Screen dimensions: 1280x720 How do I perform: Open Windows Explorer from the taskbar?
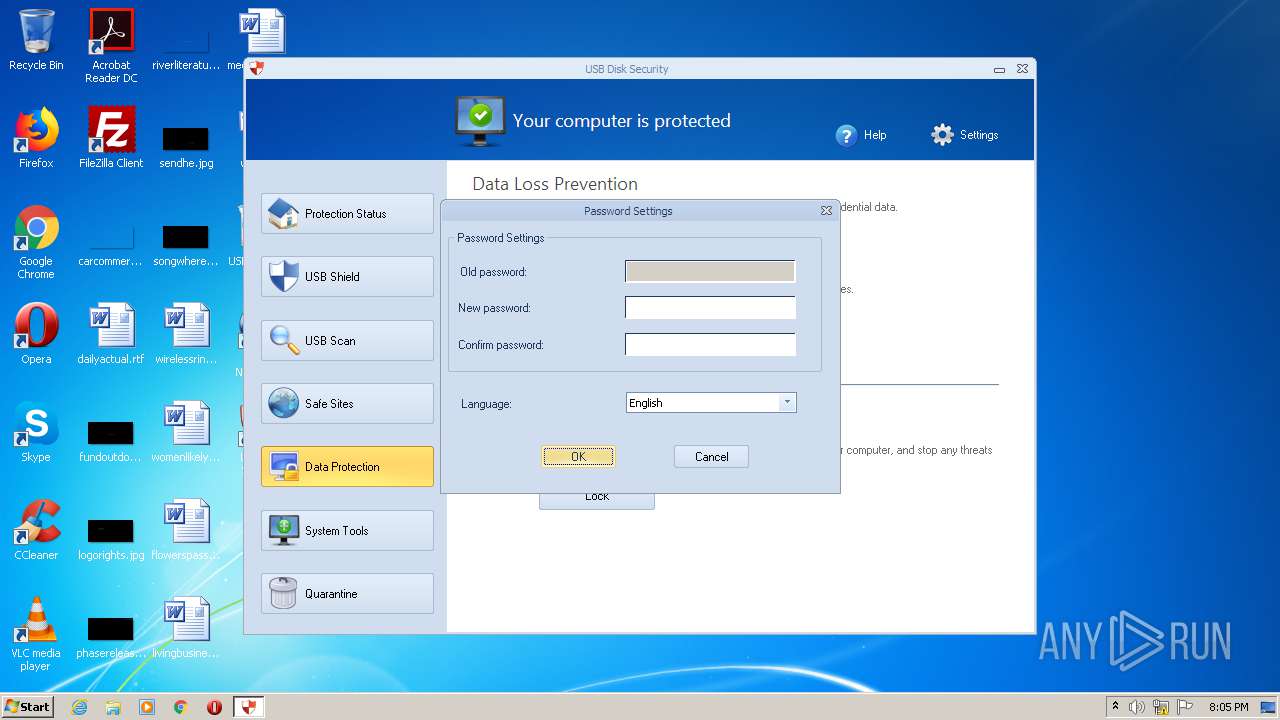coord(113,707)
